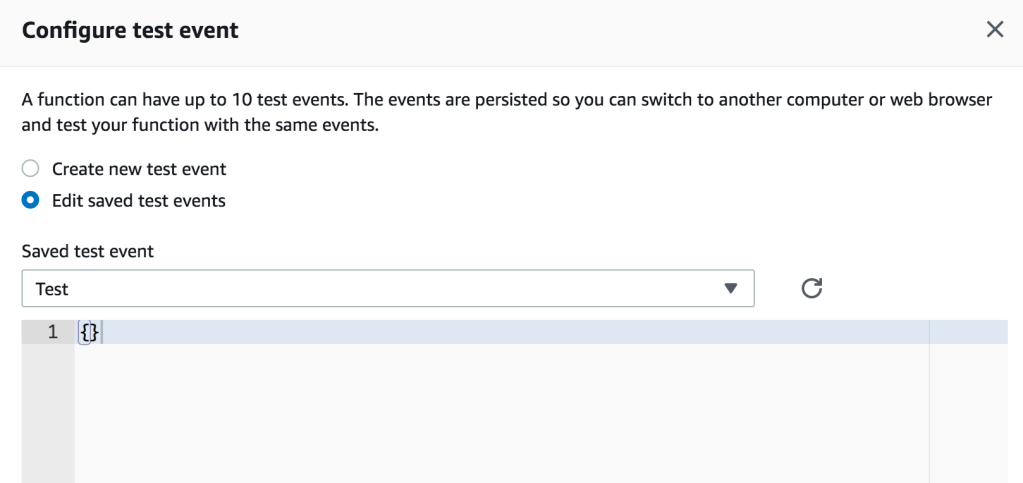Click the "Configure test event" dialog title
Screen dimensions: 1023x483
[x=130, y=30]
